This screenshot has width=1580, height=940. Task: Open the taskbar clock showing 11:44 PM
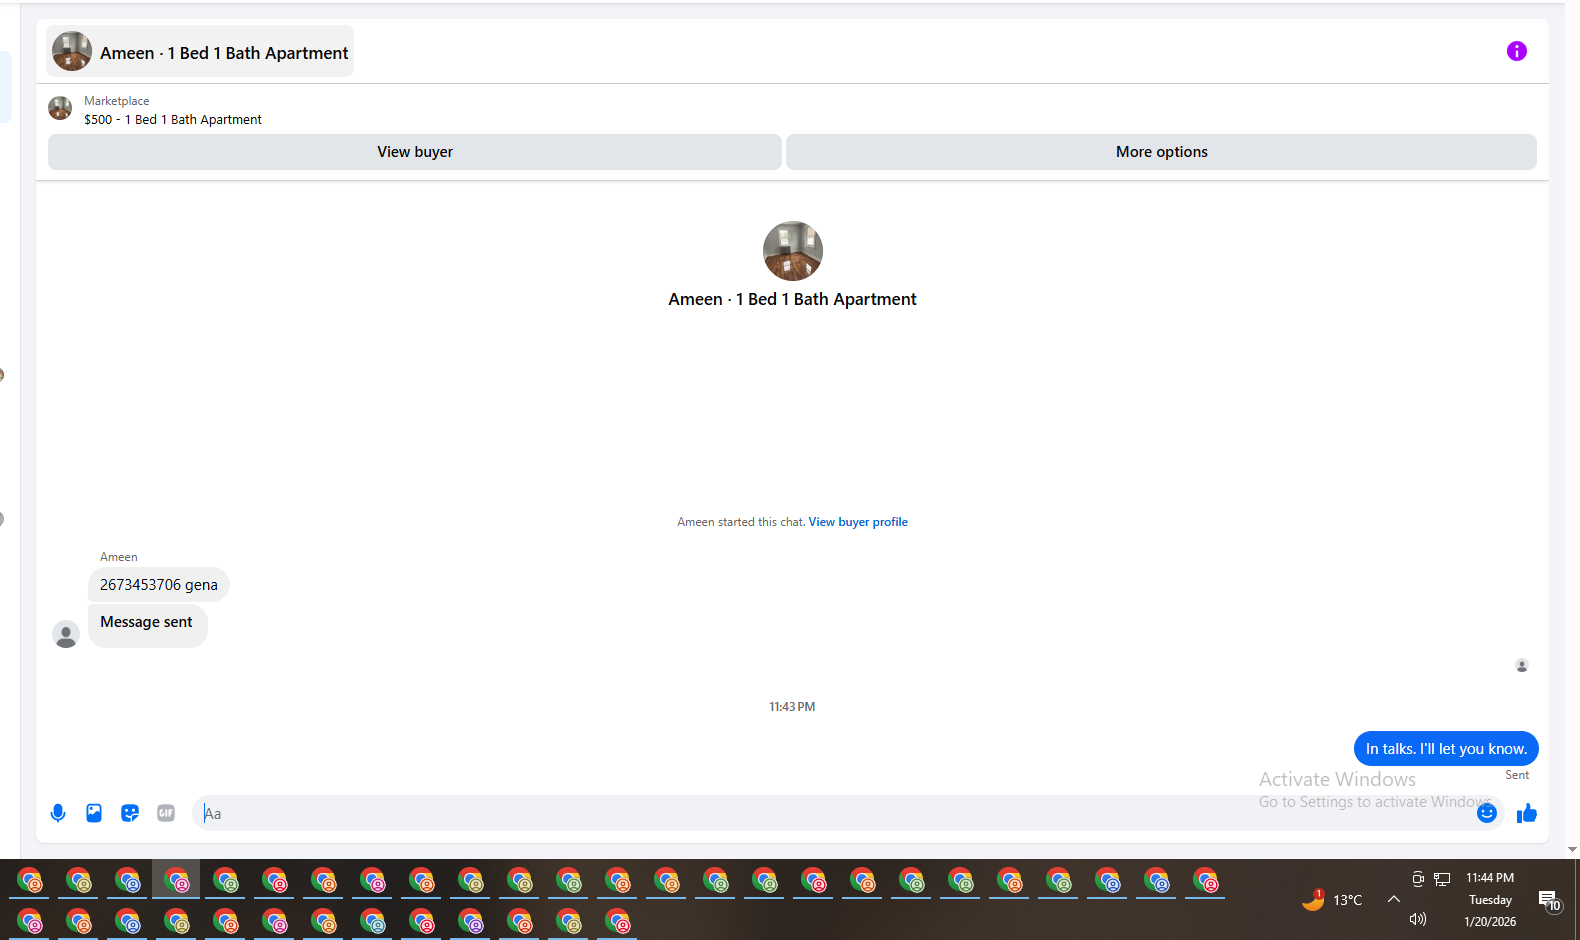(x=1490, y=899)
